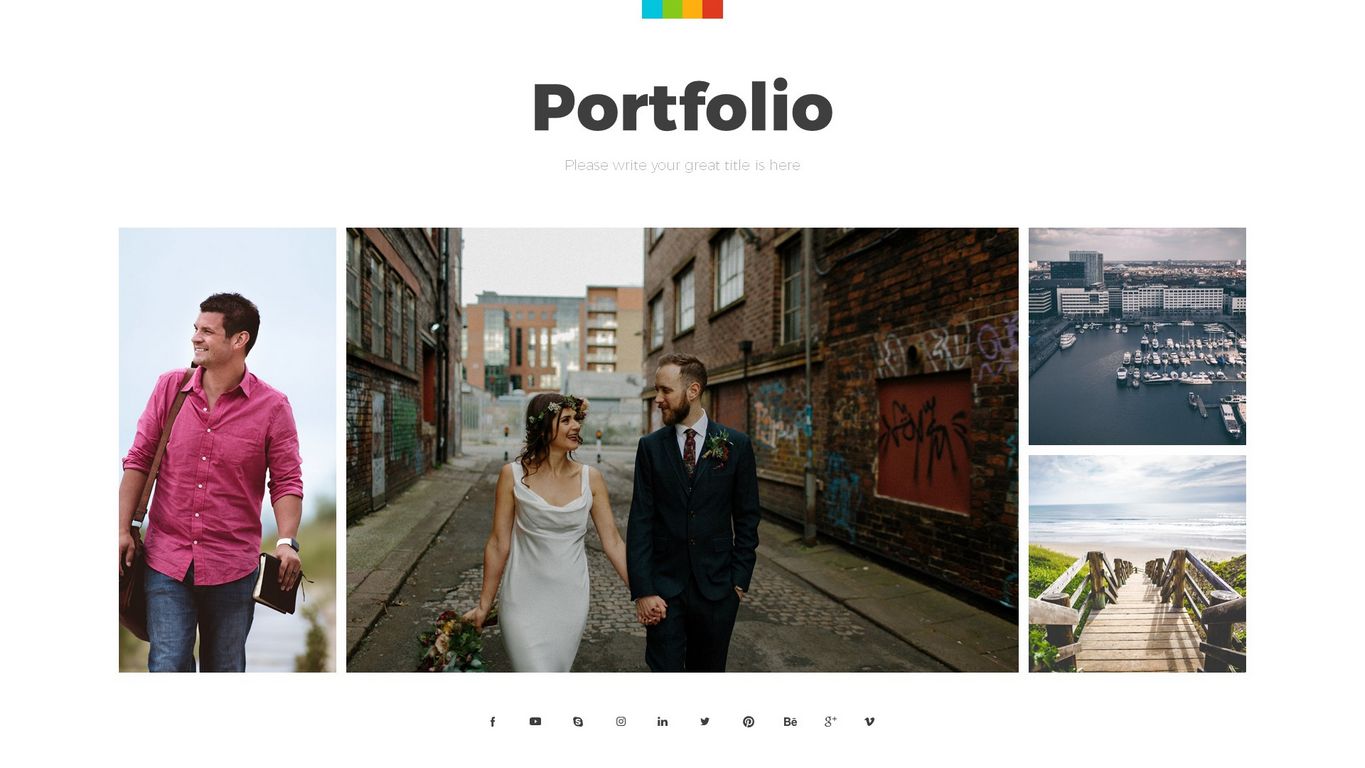This screenshot has height=768, width=1365.
Task: Click the red color block at top
Action: point(712,9)
